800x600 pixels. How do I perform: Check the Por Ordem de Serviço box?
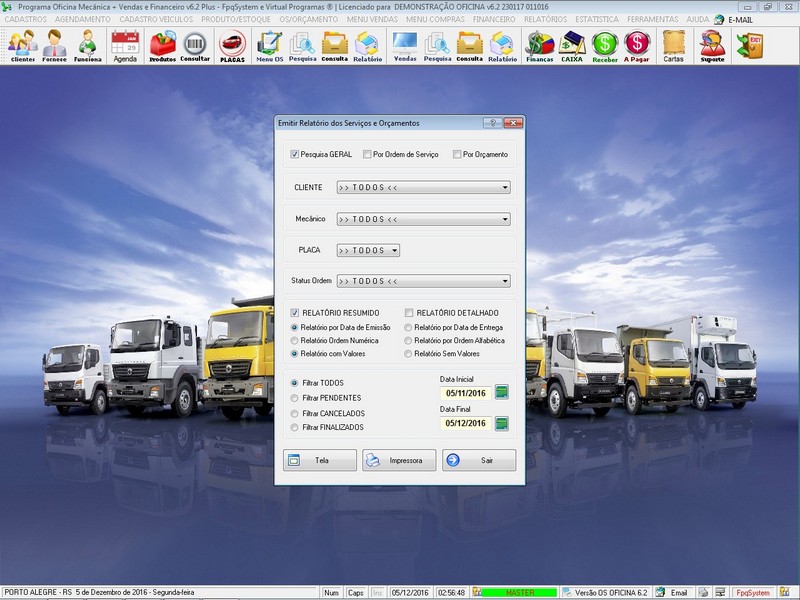(367, 154)
